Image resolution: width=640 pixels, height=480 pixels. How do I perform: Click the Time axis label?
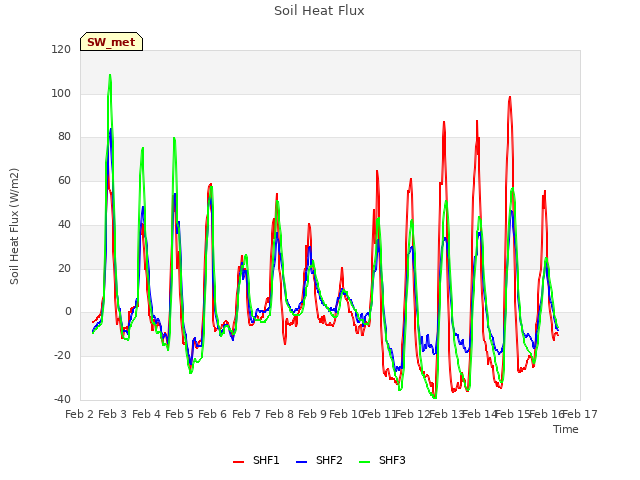click(566, 429)
